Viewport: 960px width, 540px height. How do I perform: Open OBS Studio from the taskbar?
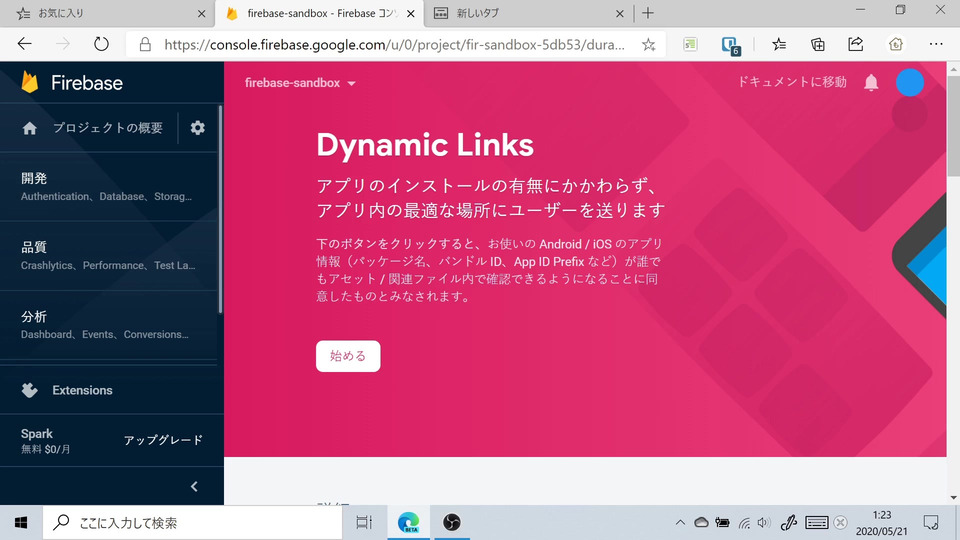pos(452,522)
